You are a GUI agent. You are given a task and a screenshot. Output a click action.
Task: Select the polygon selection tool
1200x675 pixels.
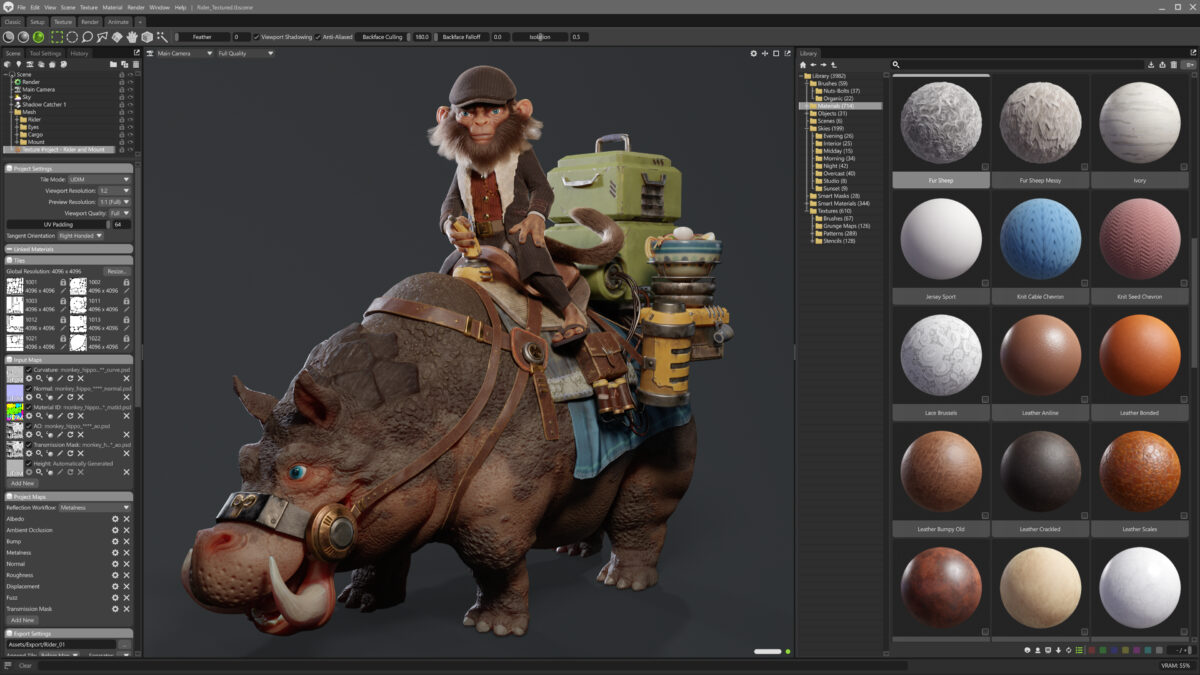103,37
